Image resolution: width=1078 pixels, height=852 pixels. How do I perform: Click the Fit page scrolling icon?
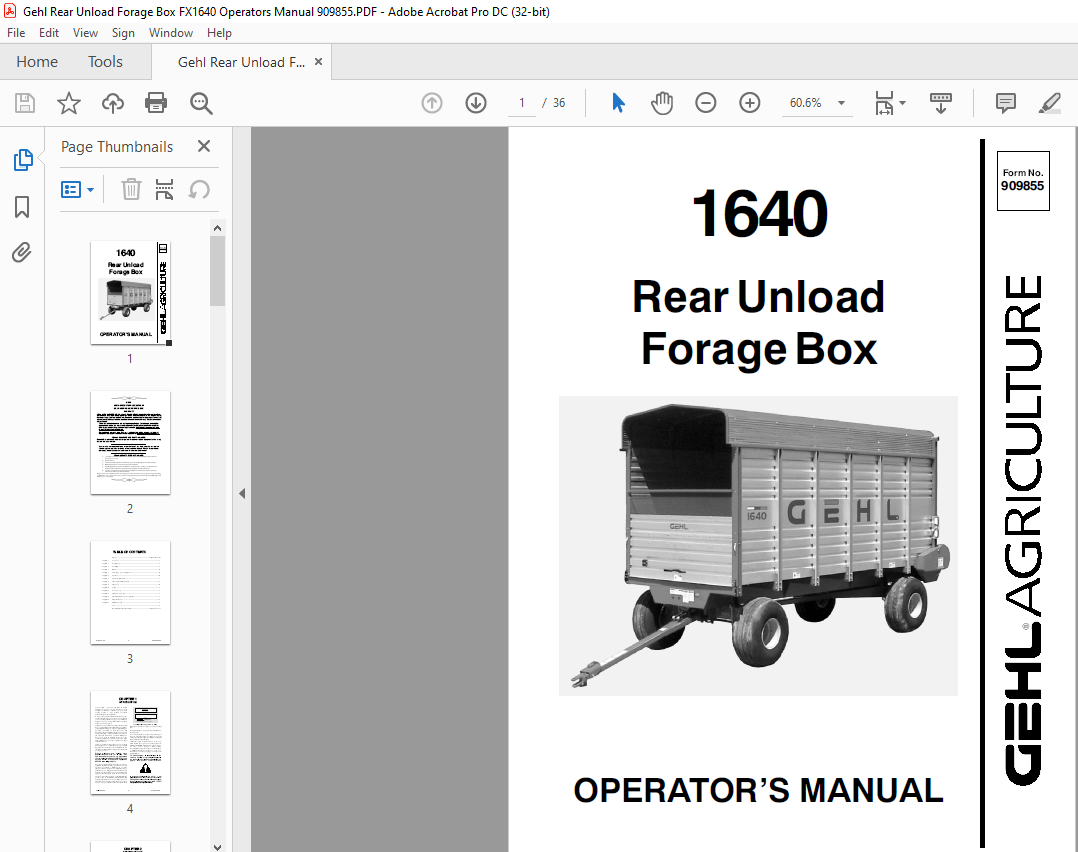[x=884, y=103]
